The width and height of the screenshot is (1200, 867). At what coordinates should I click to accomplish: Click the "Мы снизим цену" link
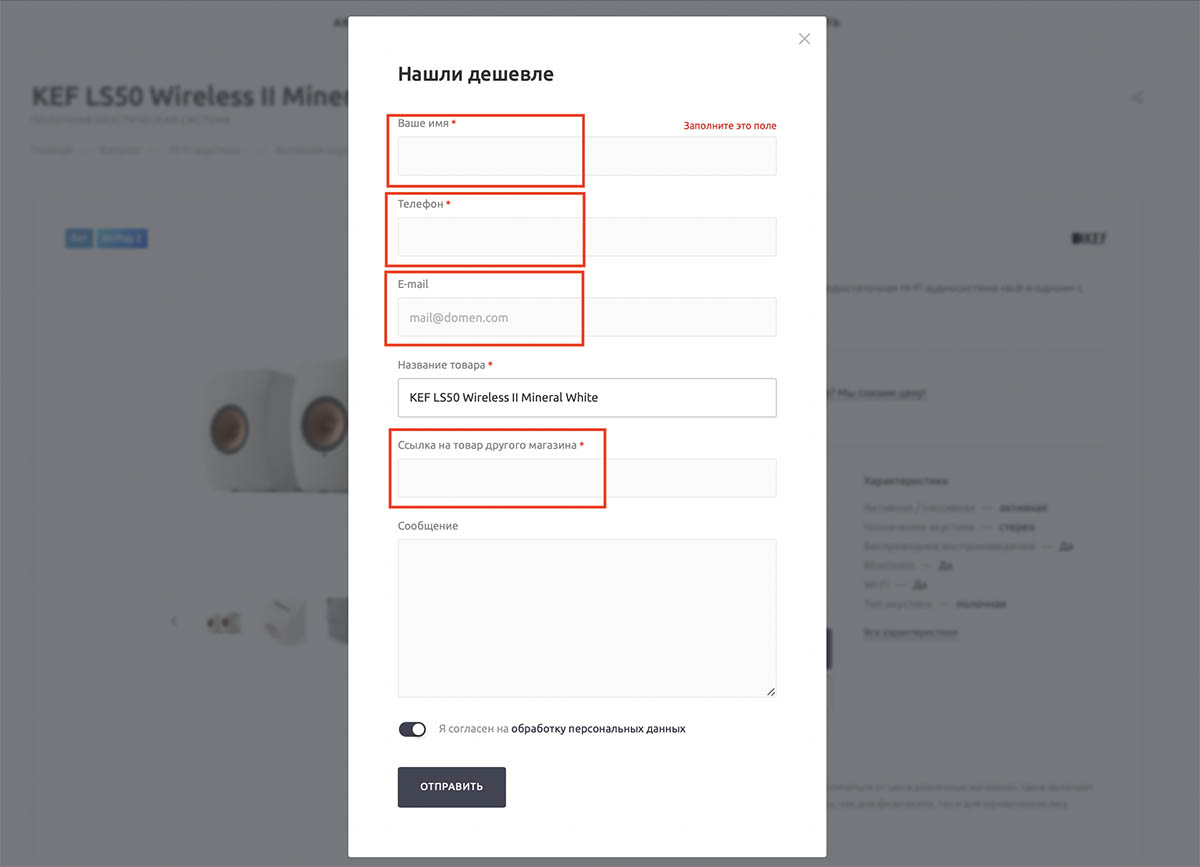(x=878, y=393)
